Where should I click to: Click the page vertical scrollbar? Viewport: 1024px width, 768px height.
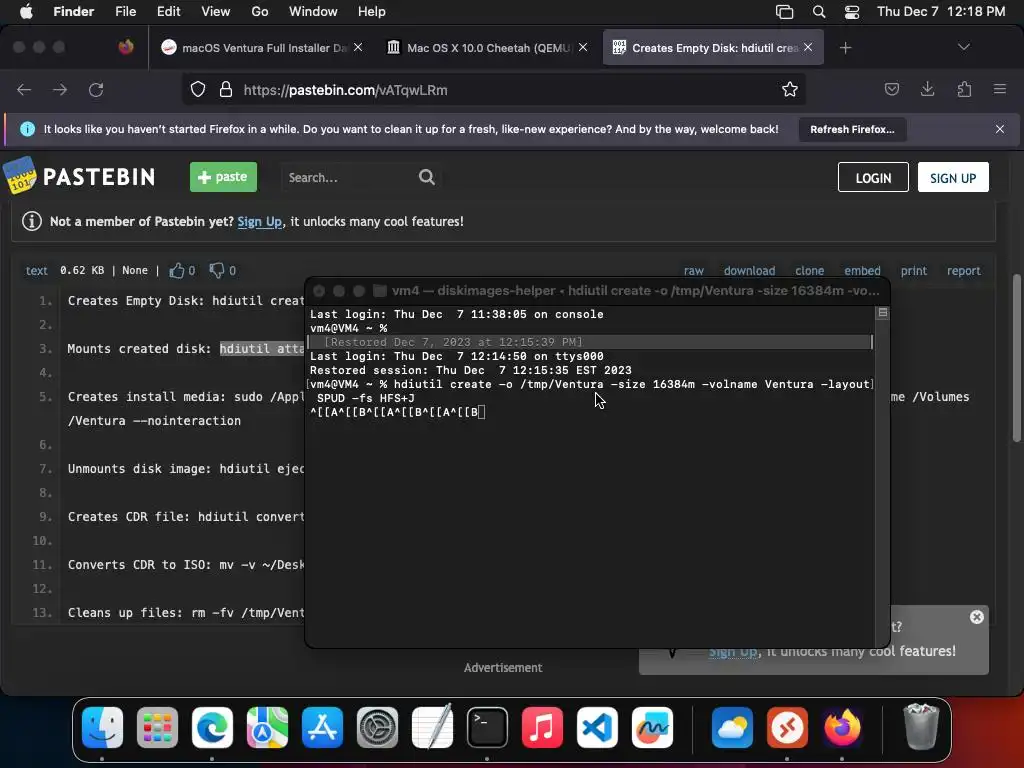point(1016,358)
